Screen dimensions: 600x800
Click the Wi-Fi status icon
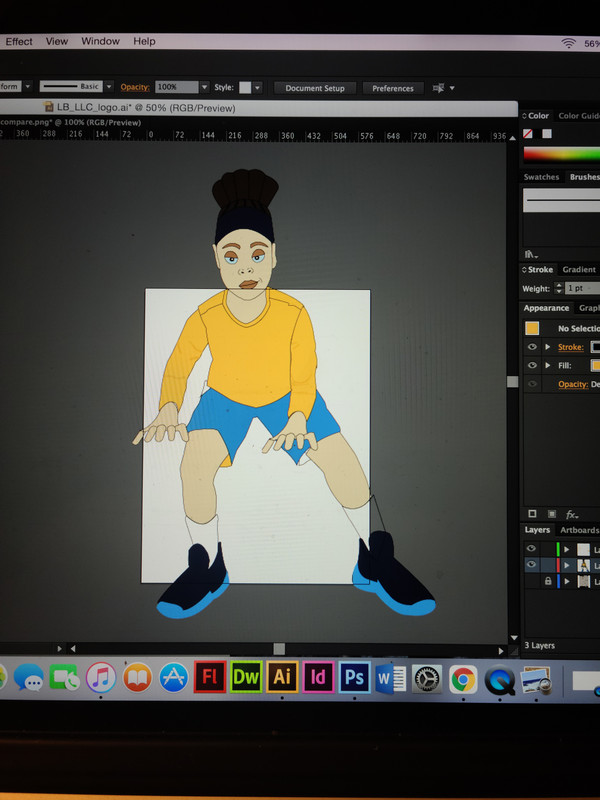[568, 43]
